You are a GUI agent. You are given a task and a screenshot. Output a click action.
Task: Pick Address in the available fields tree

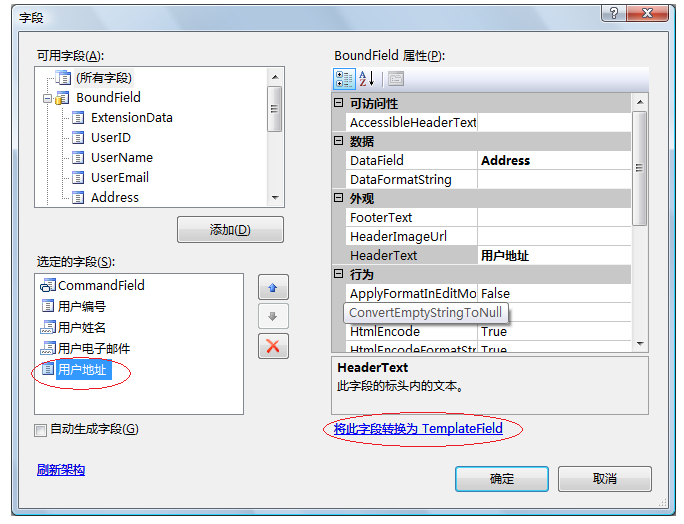coord(115,198)
